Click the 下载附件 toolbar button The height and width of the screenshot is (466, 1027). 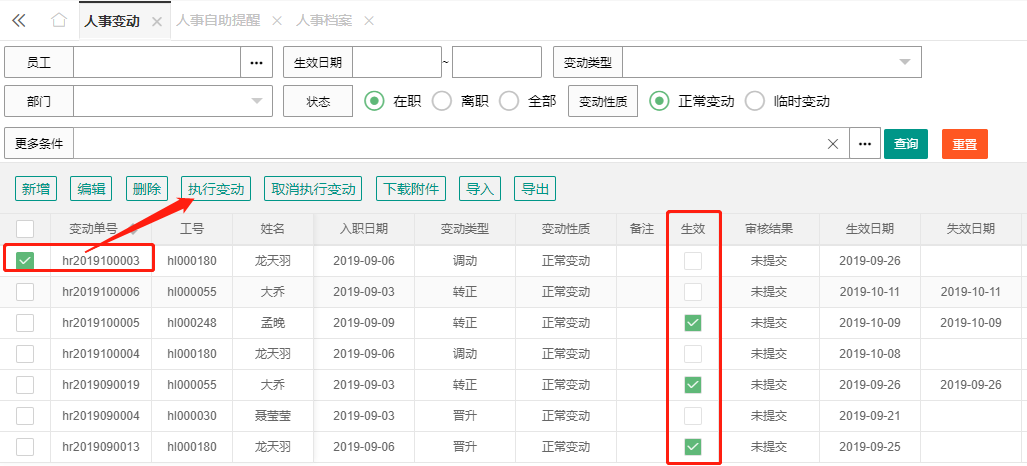tap(411, 189)
